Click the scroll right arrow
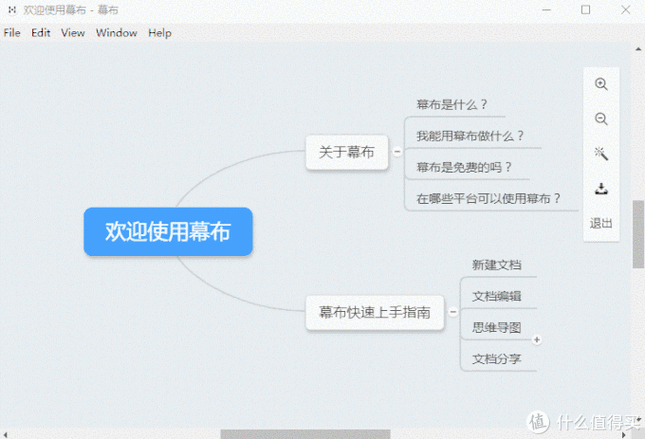 [x=624, y=434]
